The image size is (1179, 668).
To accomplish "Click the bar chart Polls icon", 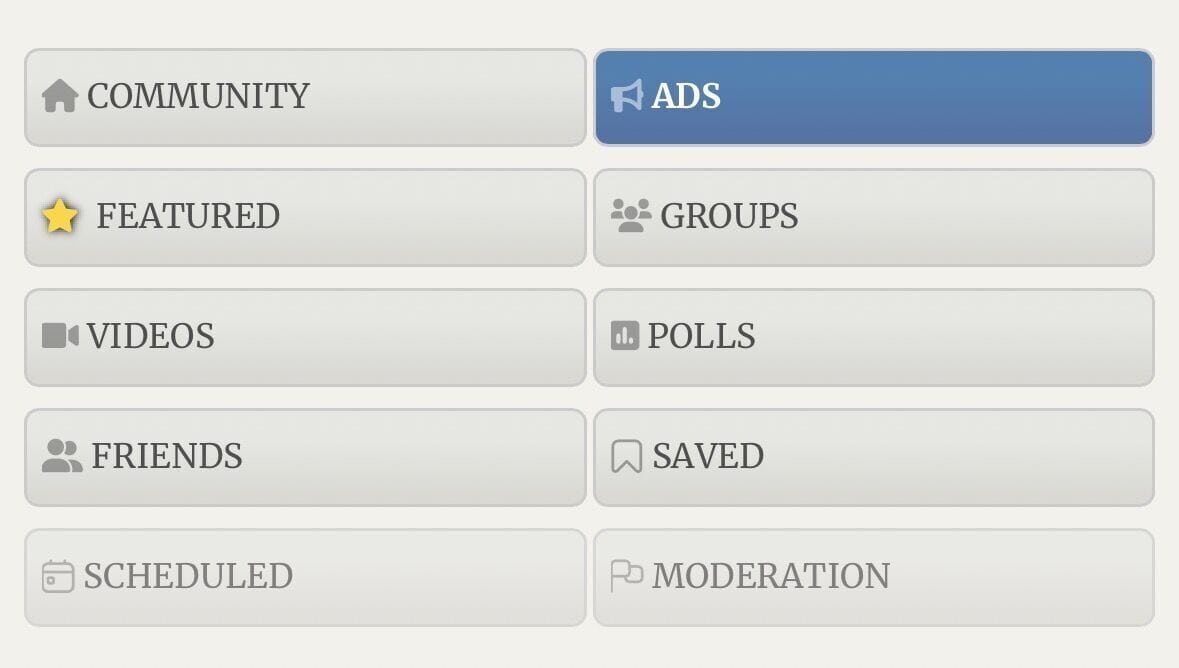I will (625, 336).
